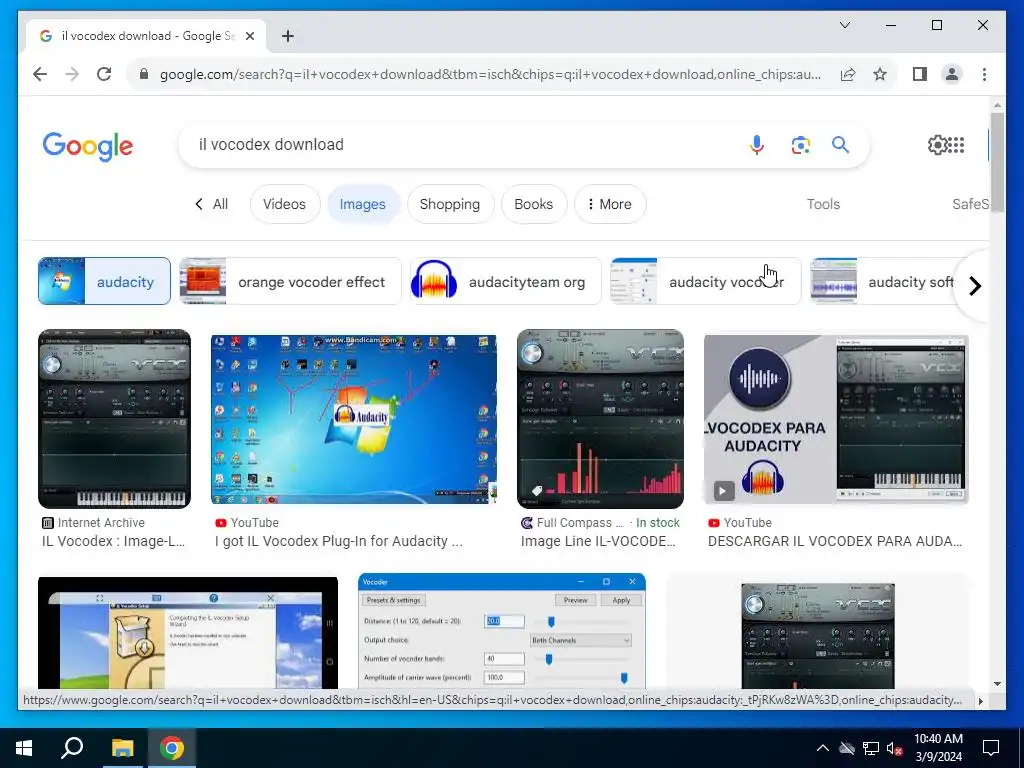Bookmark this page with star icon

880,74
